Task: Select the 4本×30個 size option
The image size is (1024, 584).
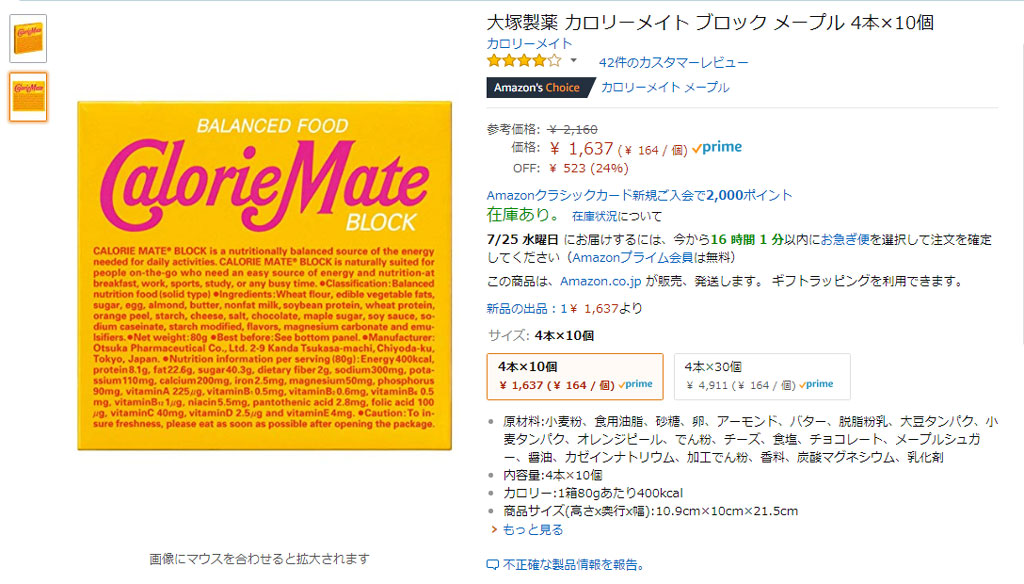Action: (762, 376)
